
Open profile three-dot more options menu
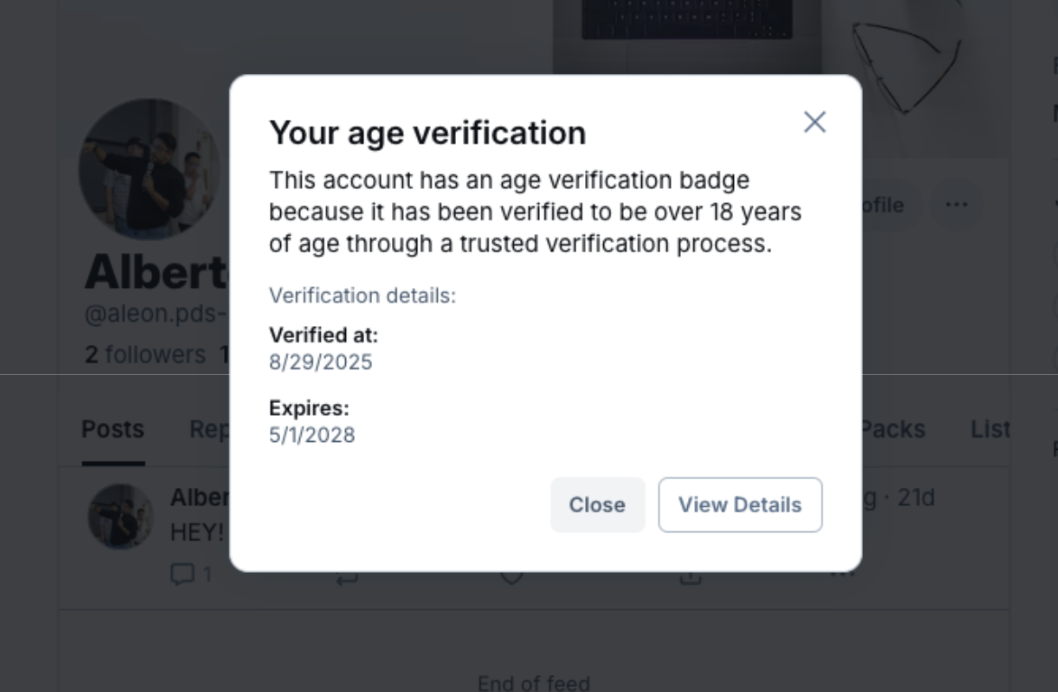tap(956, 205)
